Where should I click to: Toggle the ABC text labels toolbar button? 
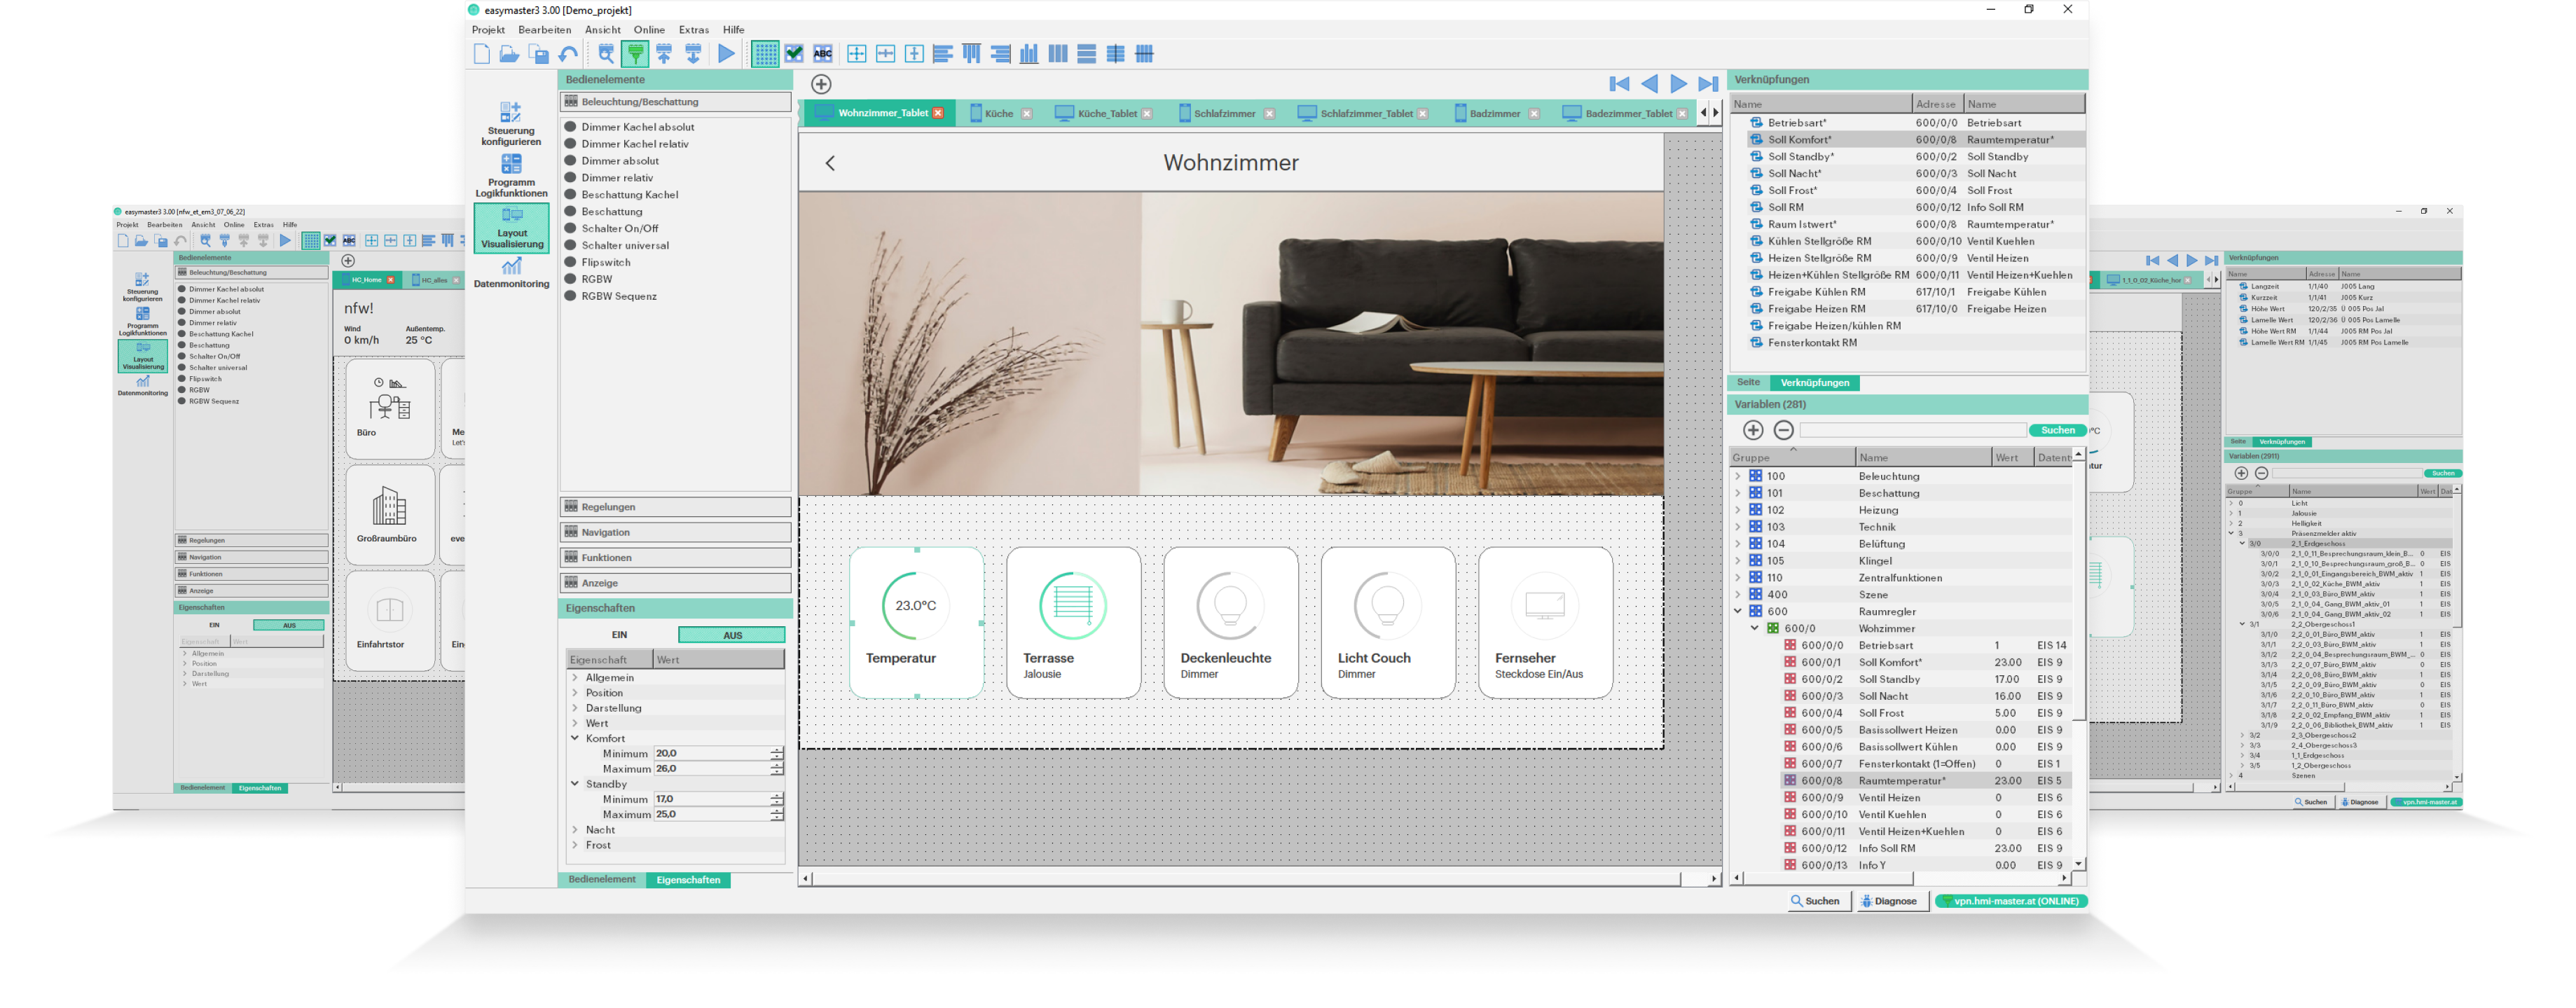tap(823, 54)
